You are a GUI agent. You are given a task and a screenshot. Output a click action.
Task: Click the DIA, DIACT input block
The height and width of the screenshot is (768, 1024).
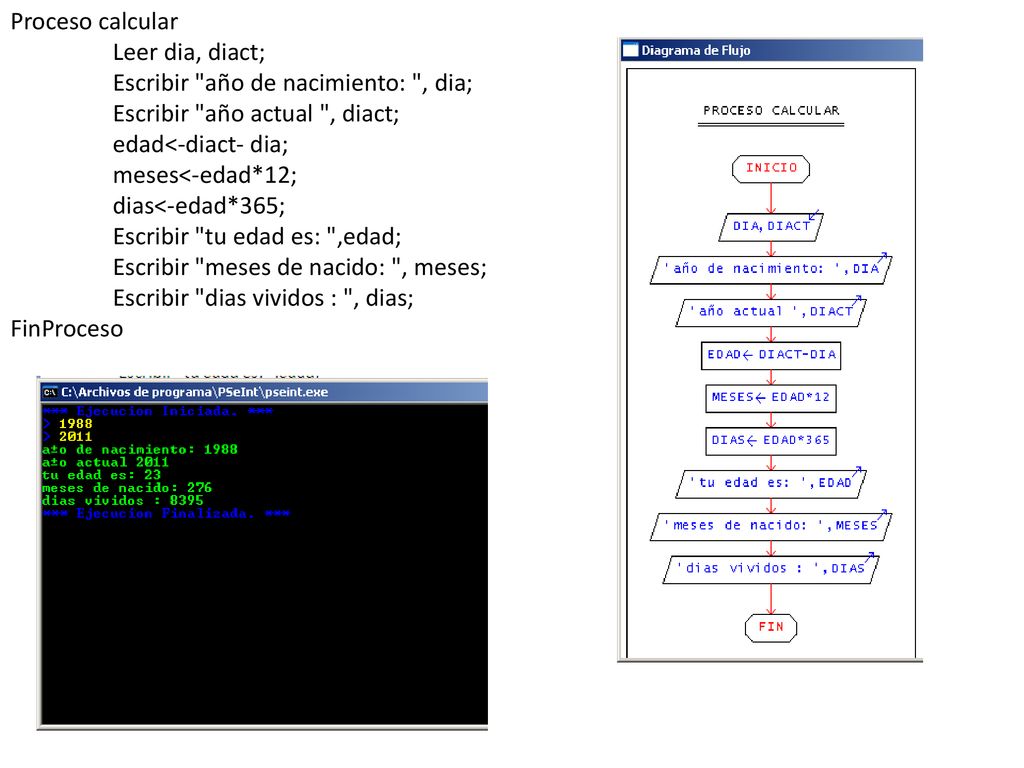(771, 227)
